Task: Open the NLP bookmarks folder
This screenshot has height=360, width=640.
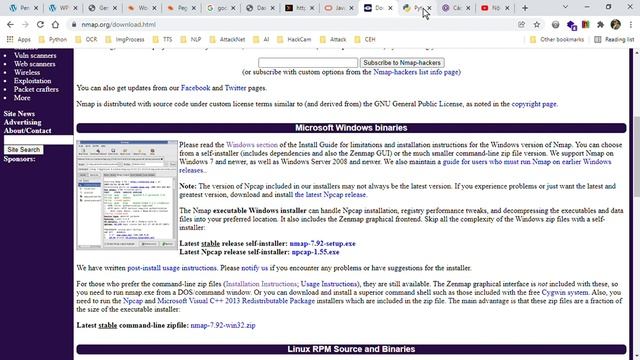Action: tap(191, 40)
